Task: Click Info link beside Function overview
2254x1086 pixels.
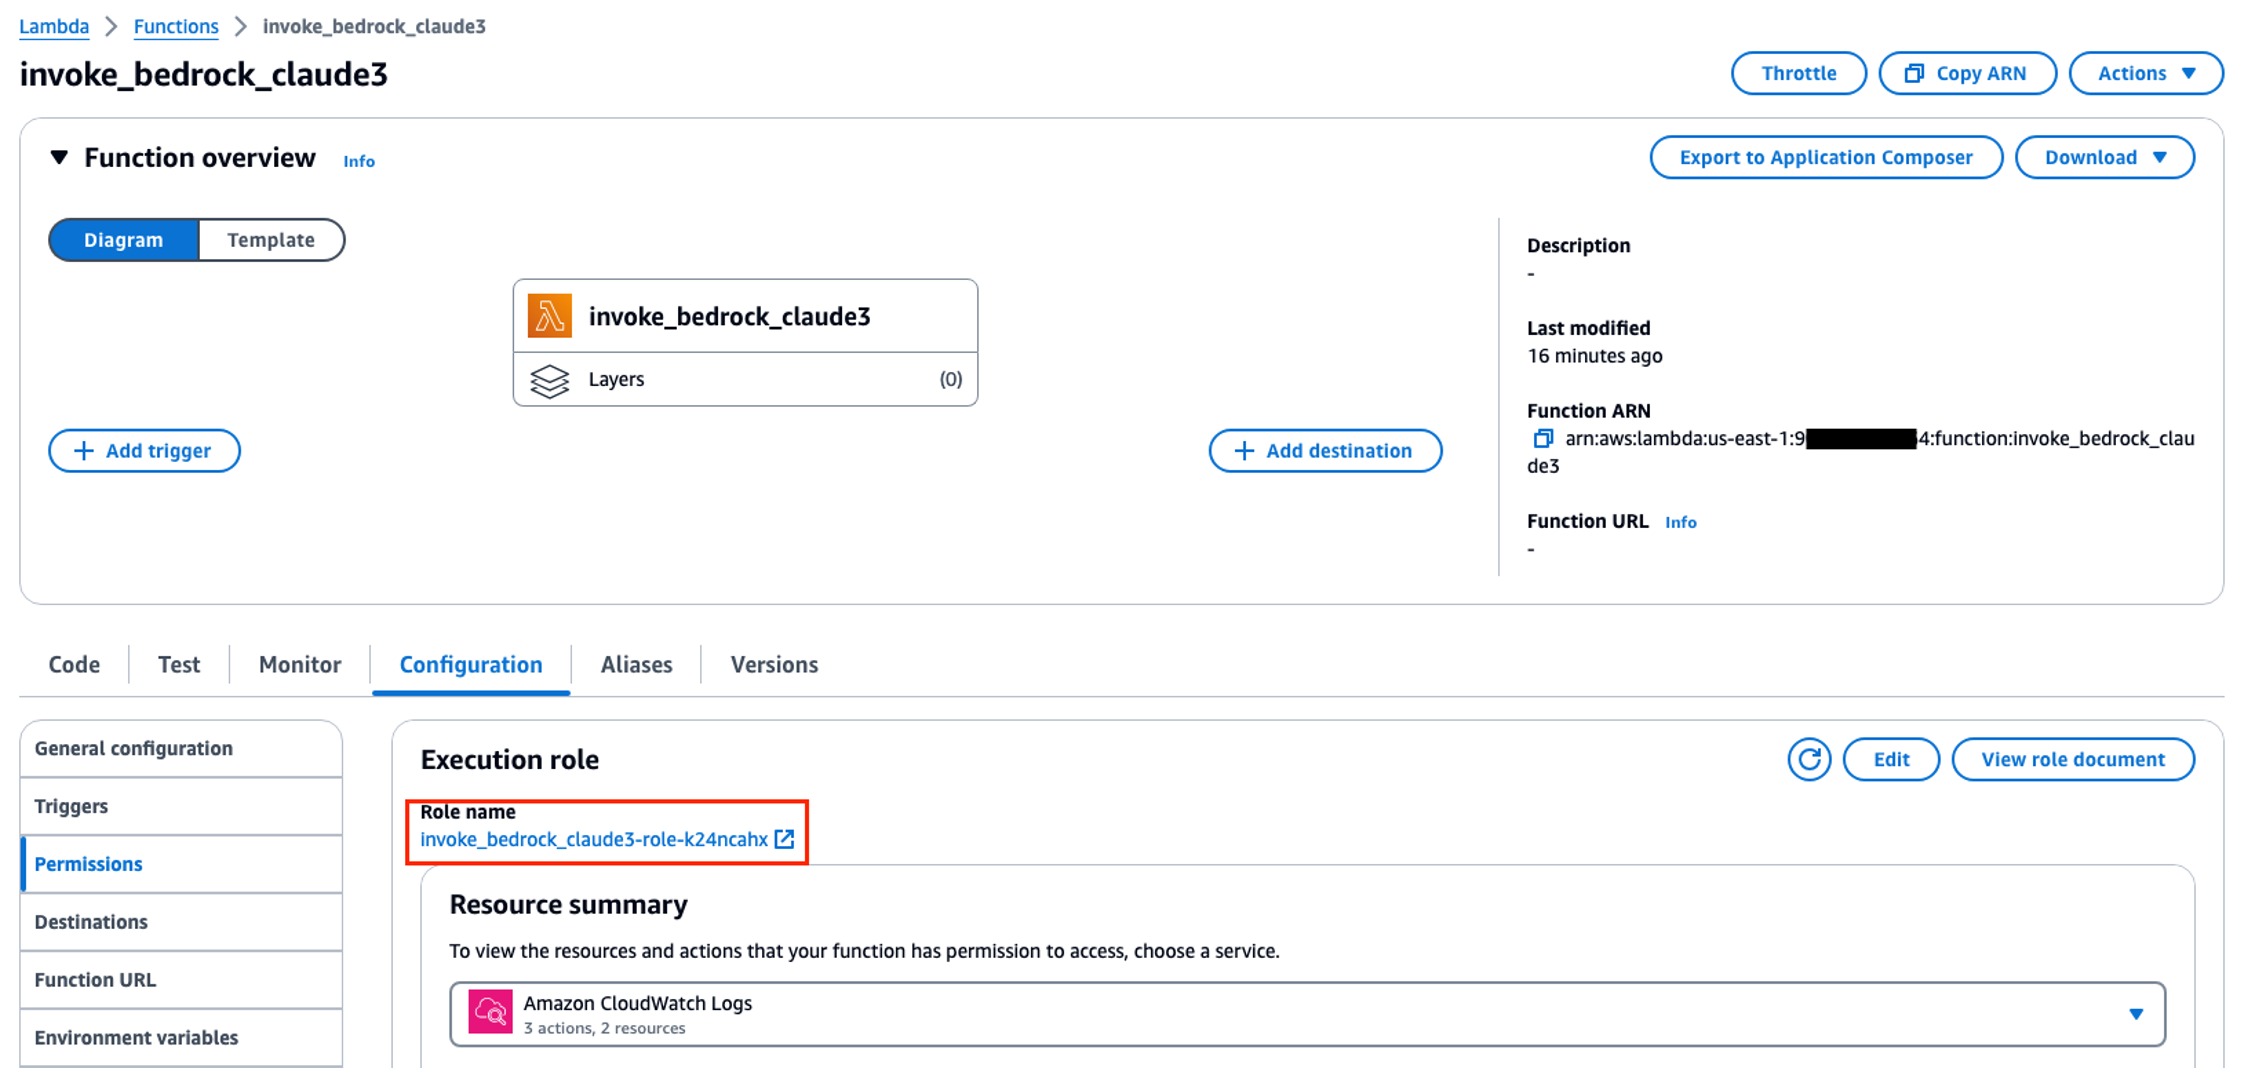Action: [x=359, y=161]
